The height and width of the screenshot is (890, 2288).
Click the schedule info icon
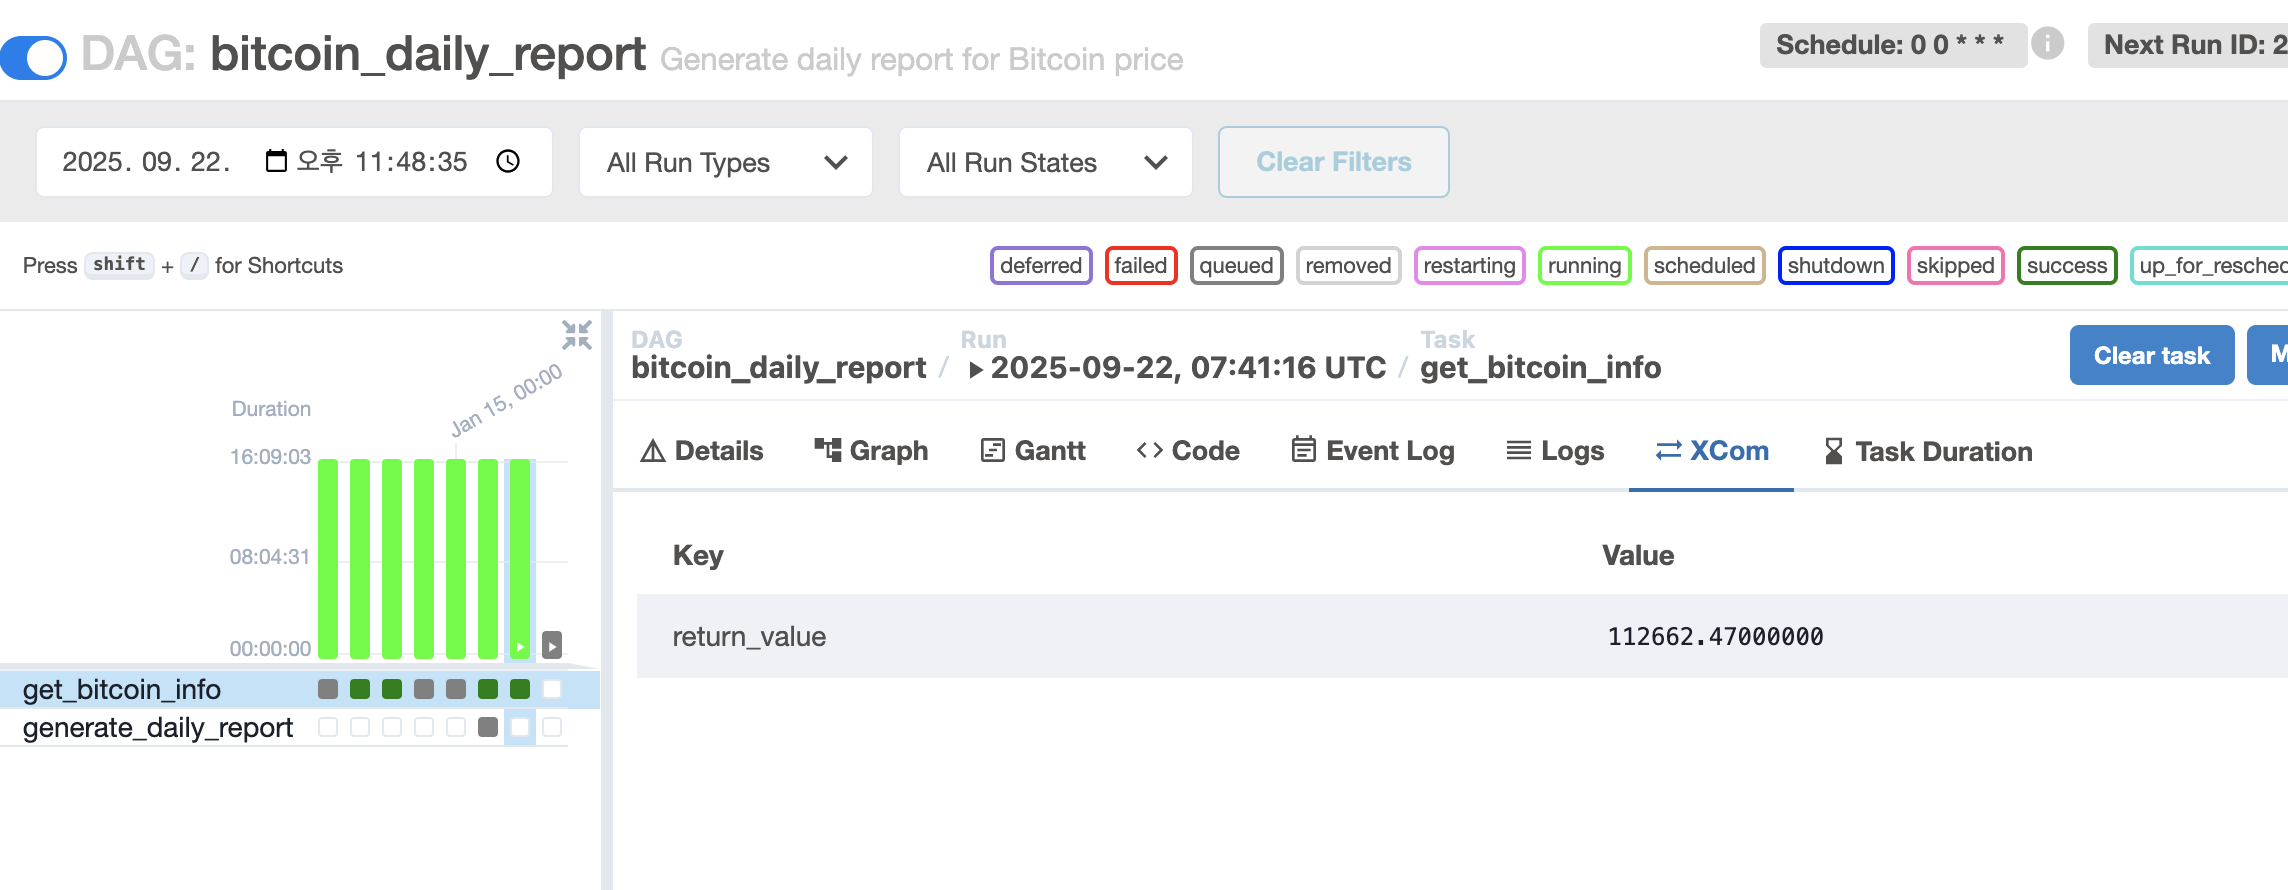click(2047, 44)
